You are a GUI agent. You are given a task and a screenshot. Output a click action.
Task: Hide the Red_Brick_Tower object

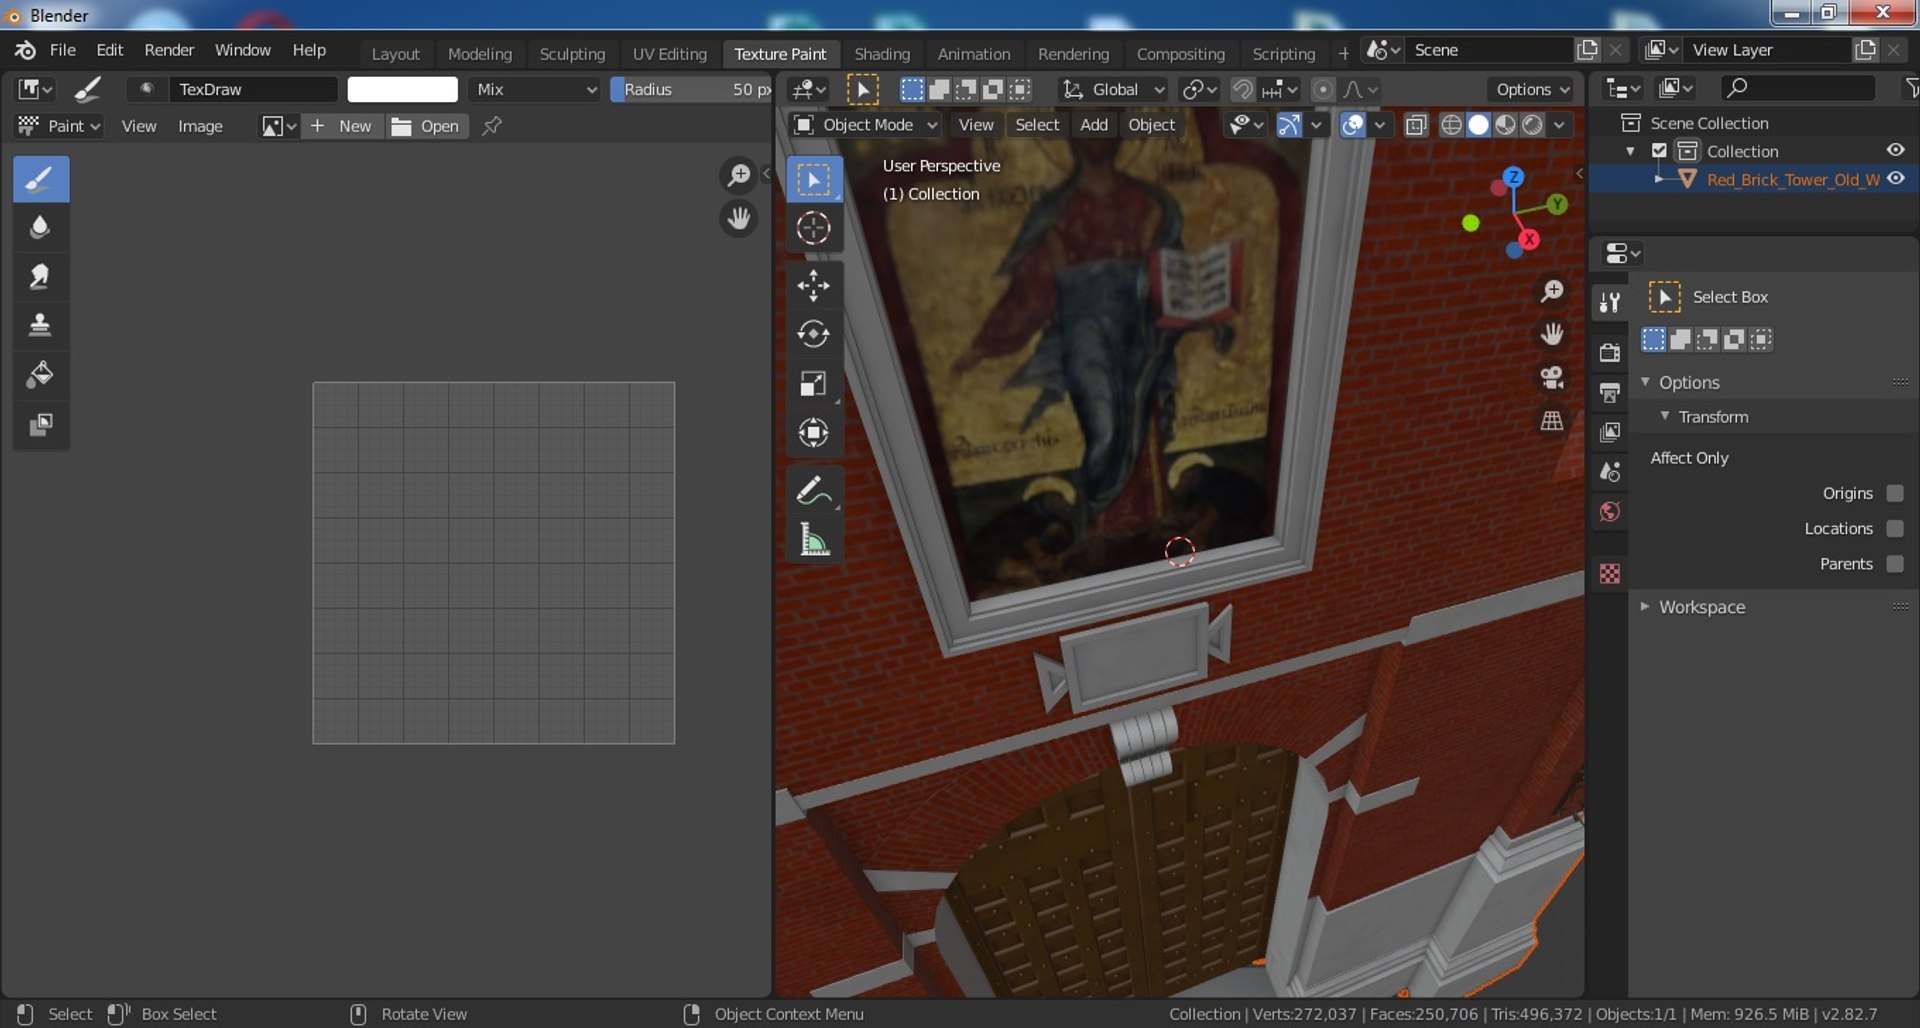[x=1895, y=179]
